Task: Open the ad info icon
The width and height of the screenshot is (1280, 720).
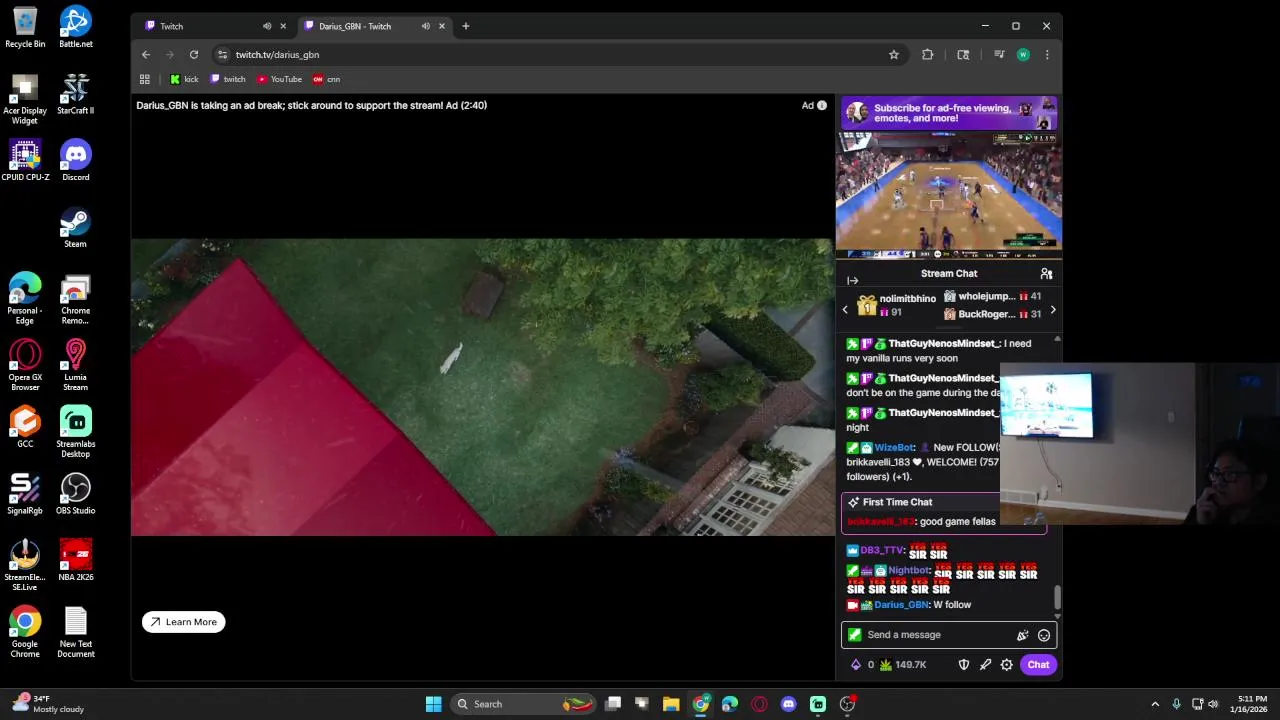Action: tap(822, 105)
